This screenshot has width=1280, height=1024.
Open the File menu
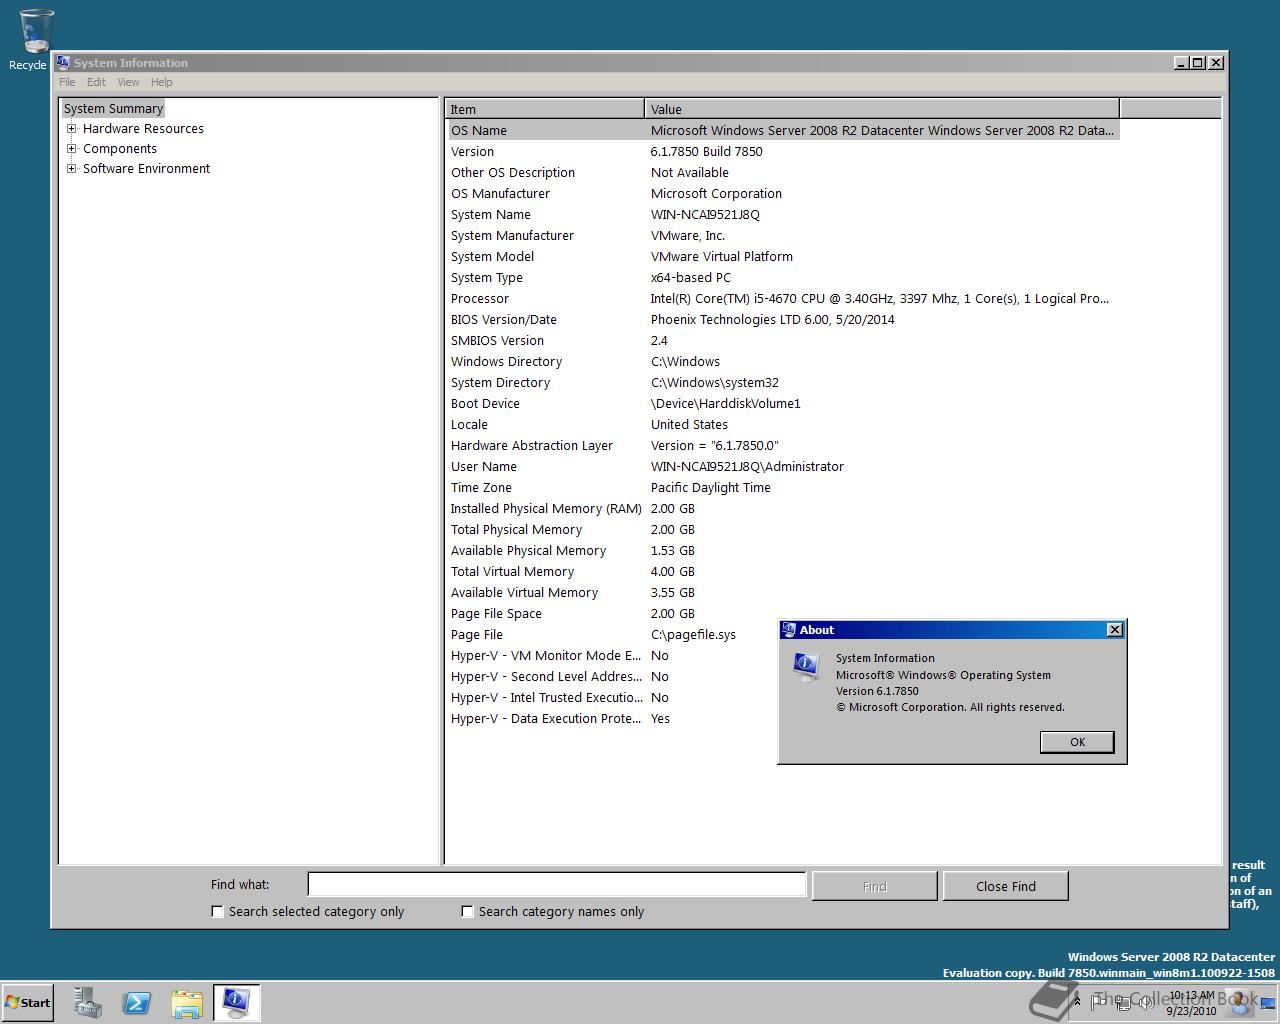tap(67, 82)
